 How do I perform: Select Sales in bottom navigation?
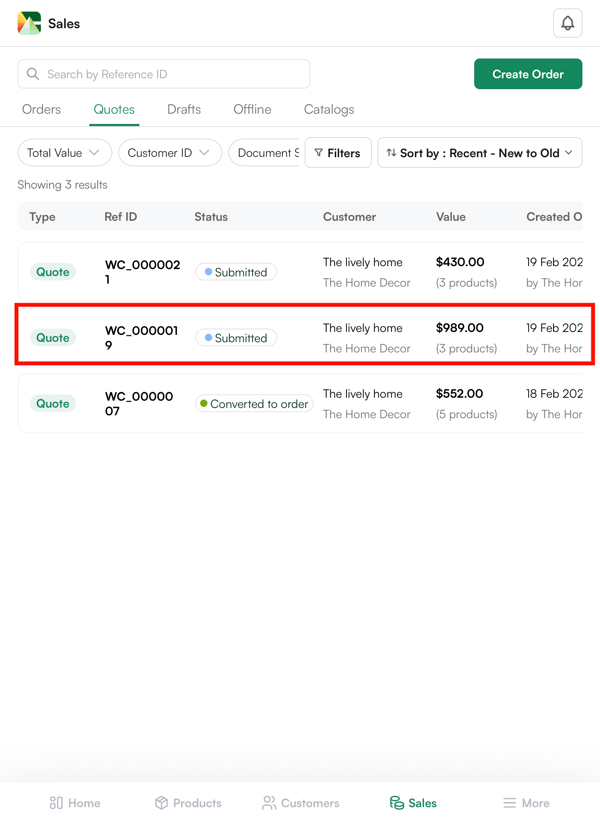point(413,802)
